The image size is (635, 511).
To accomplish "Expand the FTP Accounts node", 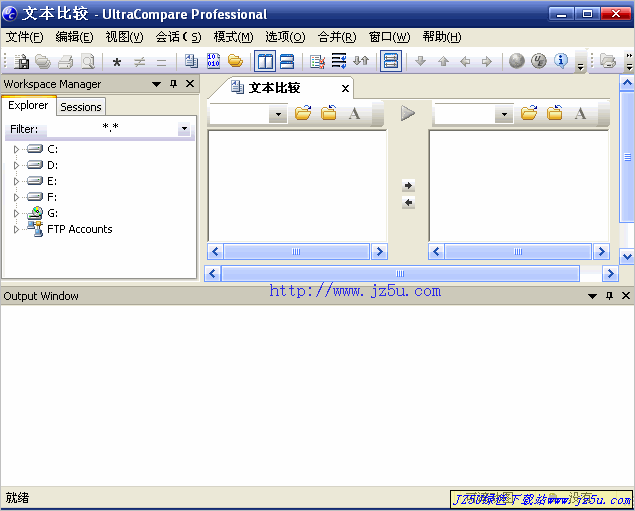I will [16, 229].
